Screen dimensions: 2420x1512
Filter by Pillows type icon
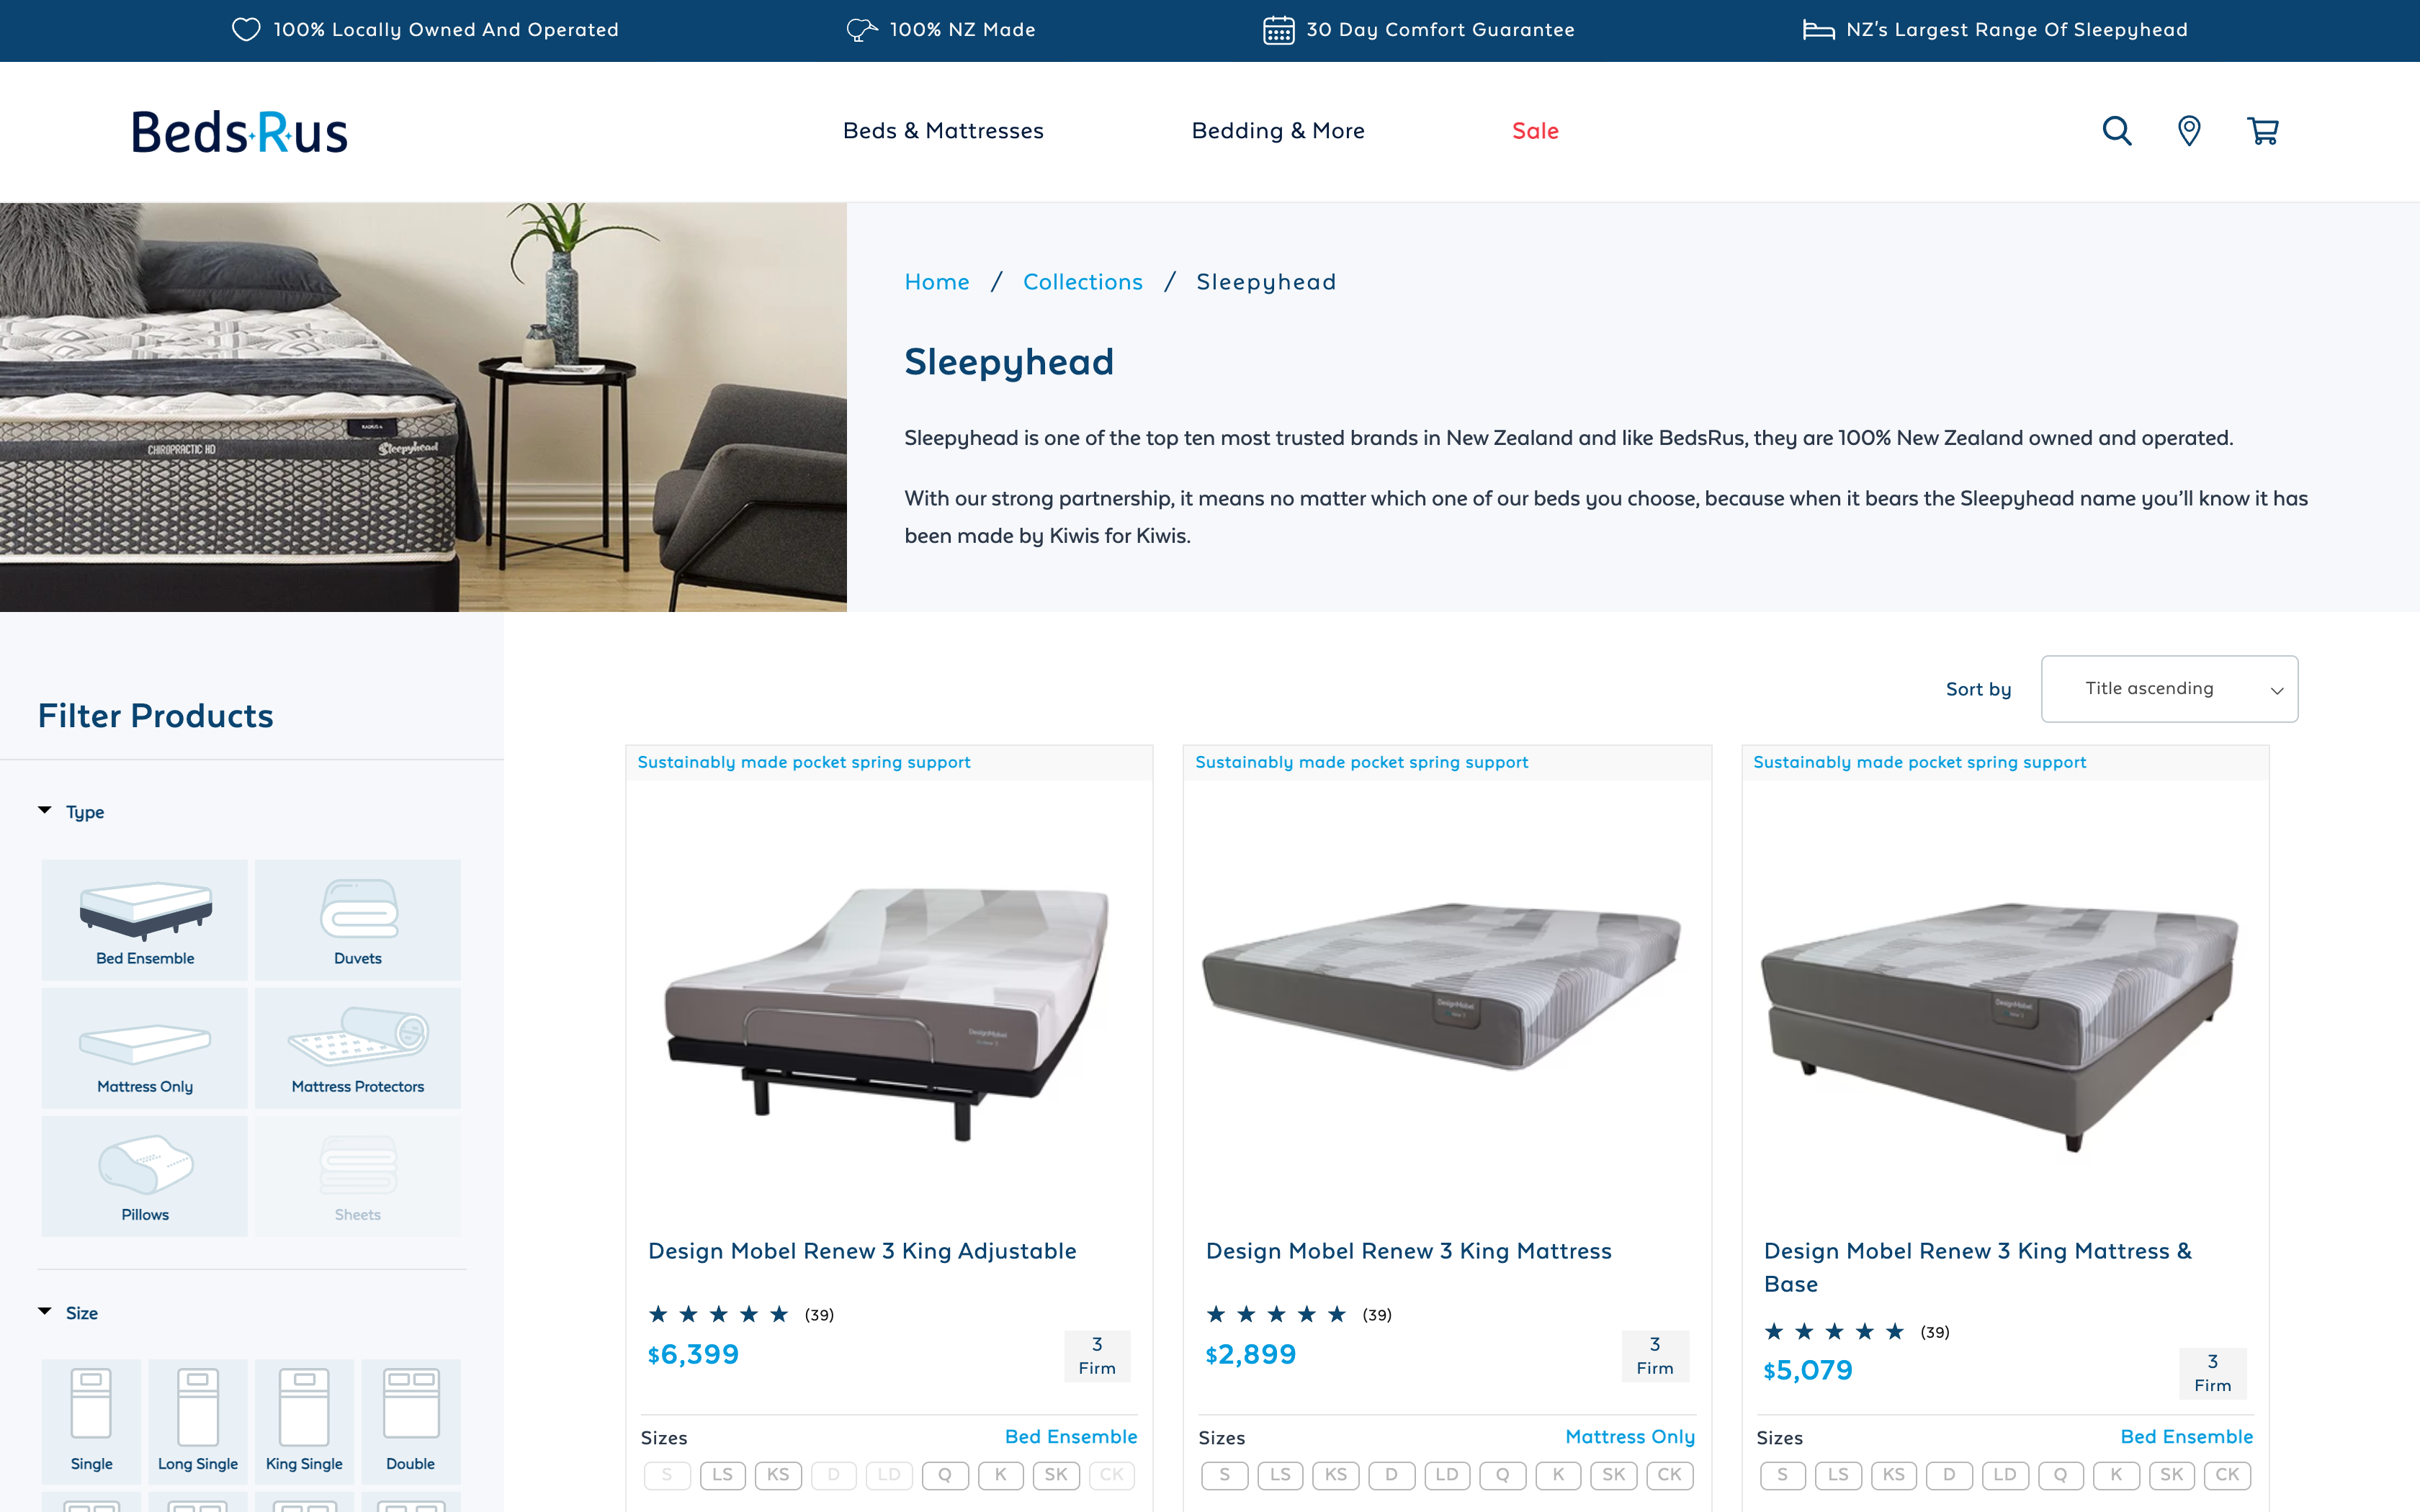tap(145, 1176)
